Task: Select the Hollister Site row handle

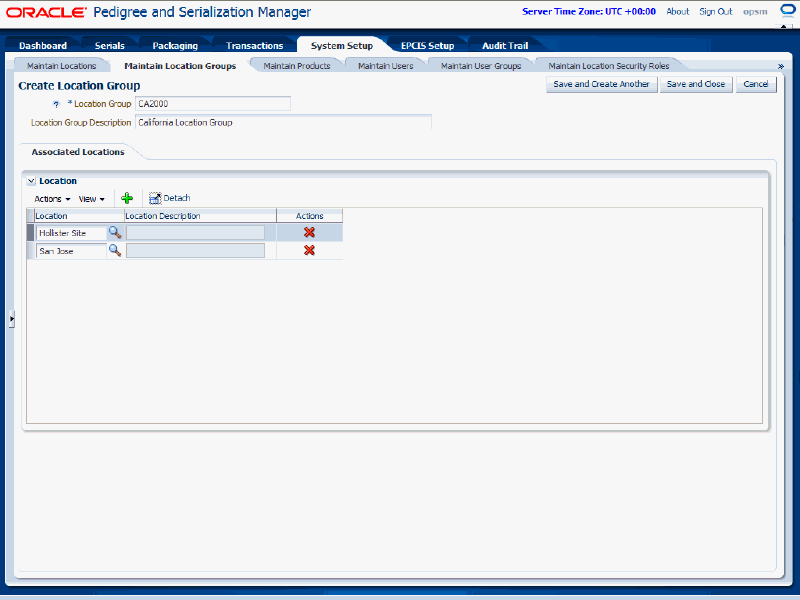Action: click(31, 233)
